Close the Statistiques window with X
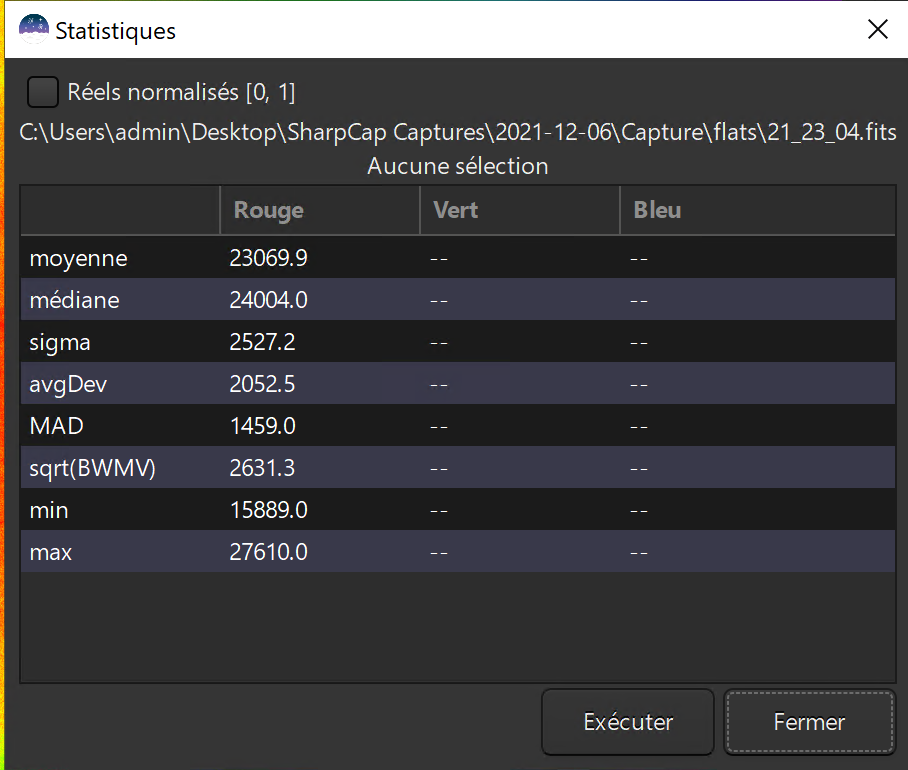 (878, 29)
